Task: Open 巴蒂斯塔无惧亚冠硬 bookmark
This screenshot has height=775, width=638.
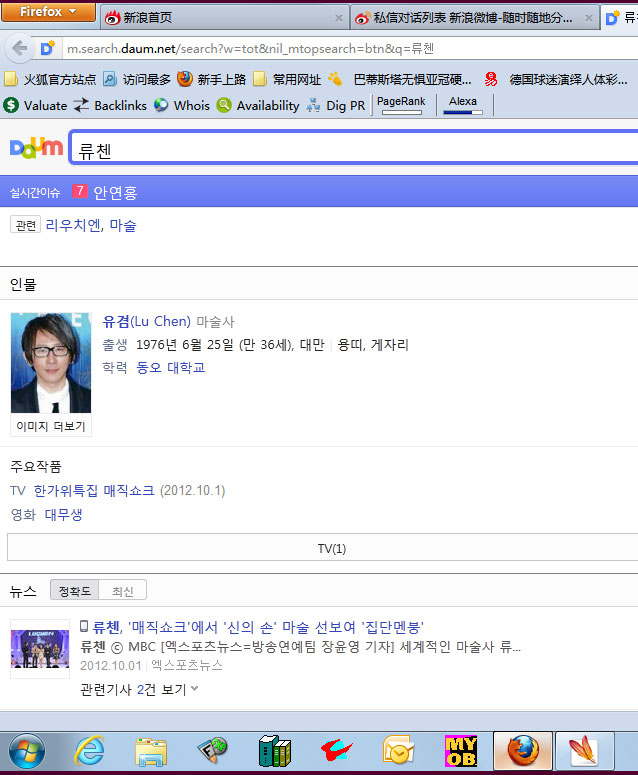Action: pos(399,79)
